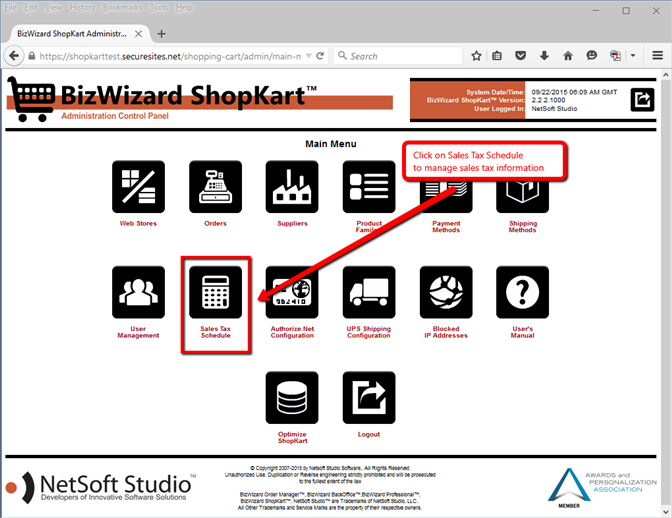Click the Payment Methods text link

(446, 227)
